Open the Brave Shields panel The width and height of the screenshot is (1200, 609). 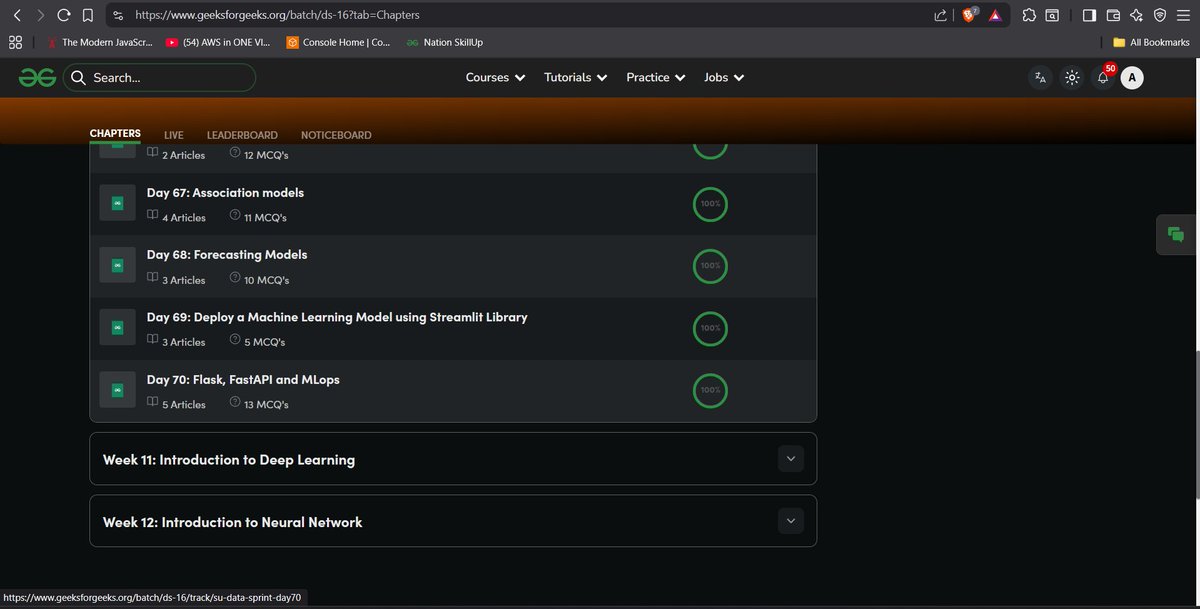click(969, 16)
